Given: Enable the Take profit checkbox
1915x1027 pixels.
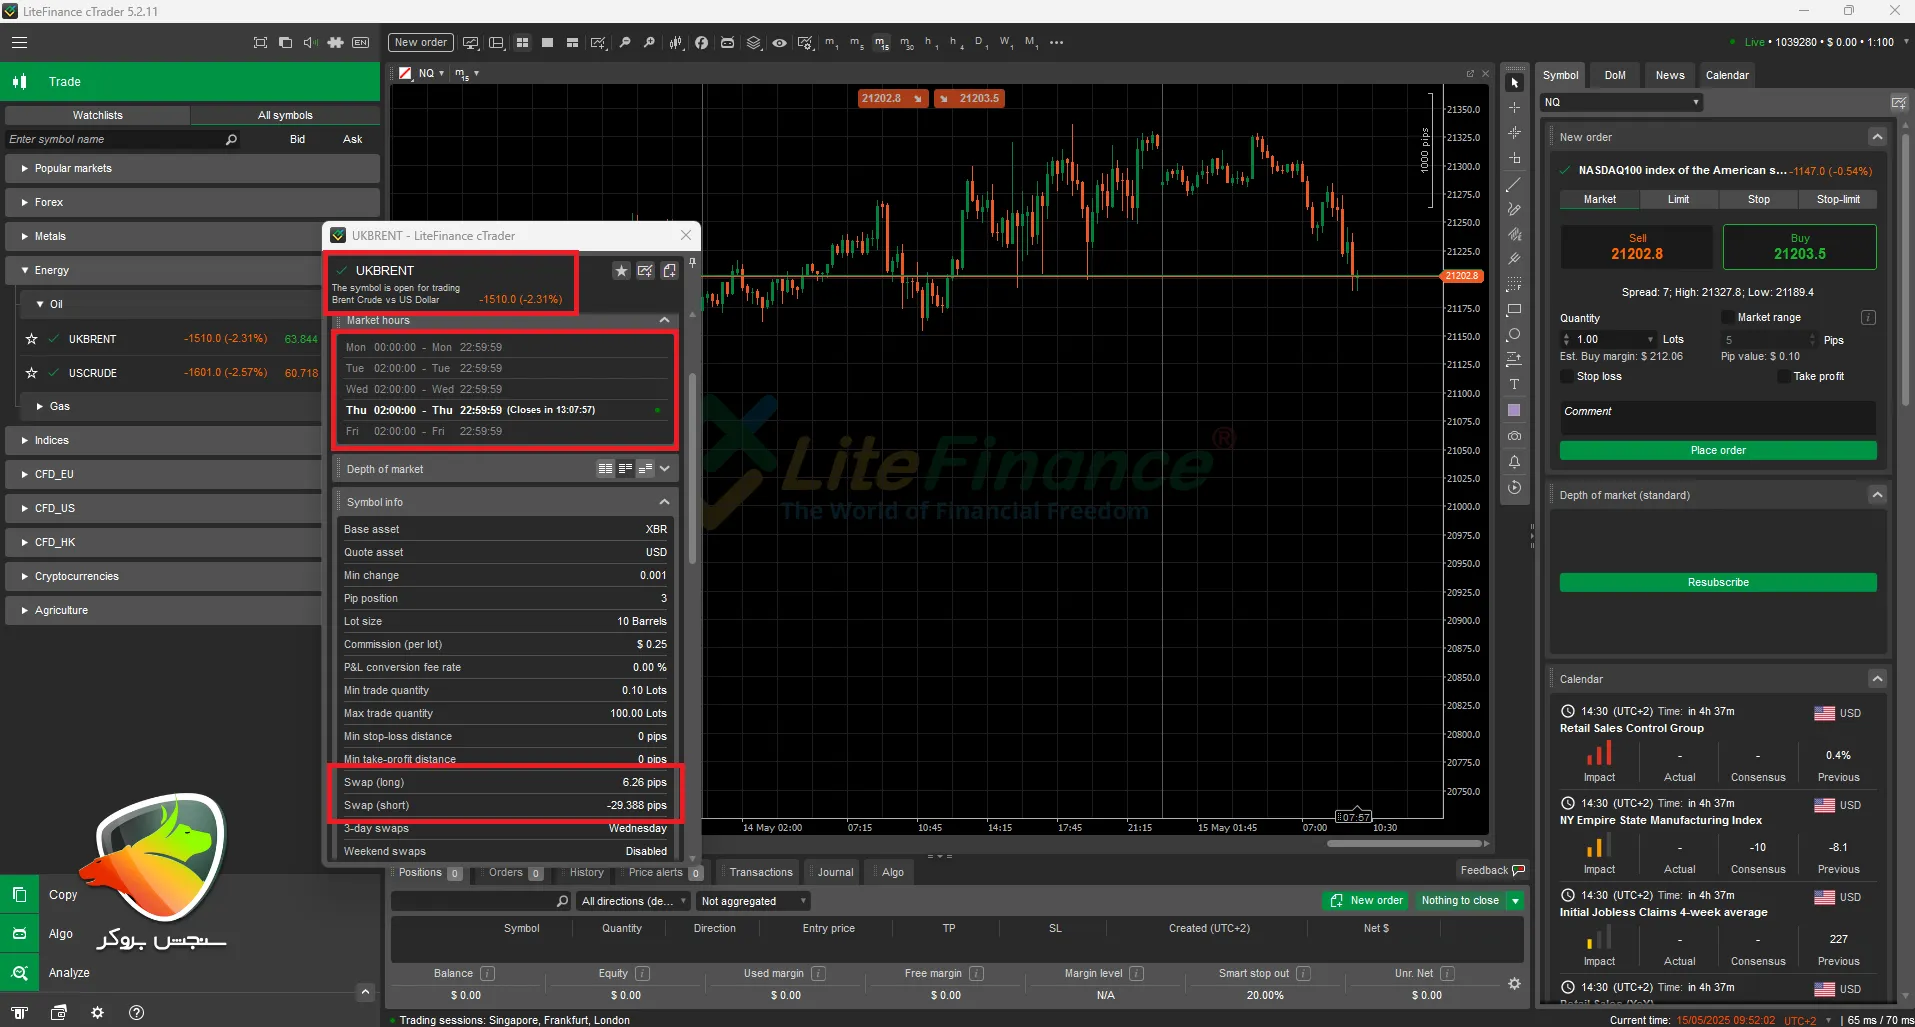Looking at the screenshot, I should [1784, 376].
